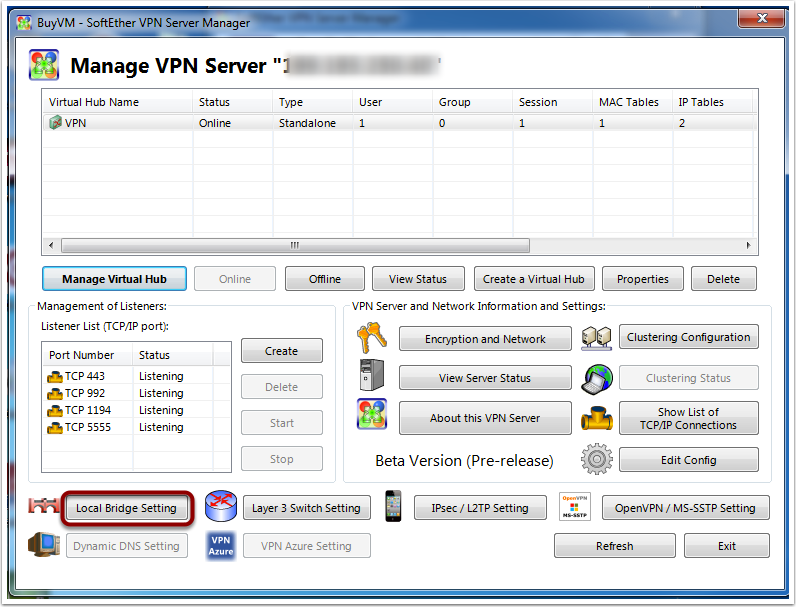Show List of TCP/IP Connections

pyautogui.click(x=688, y=418)
